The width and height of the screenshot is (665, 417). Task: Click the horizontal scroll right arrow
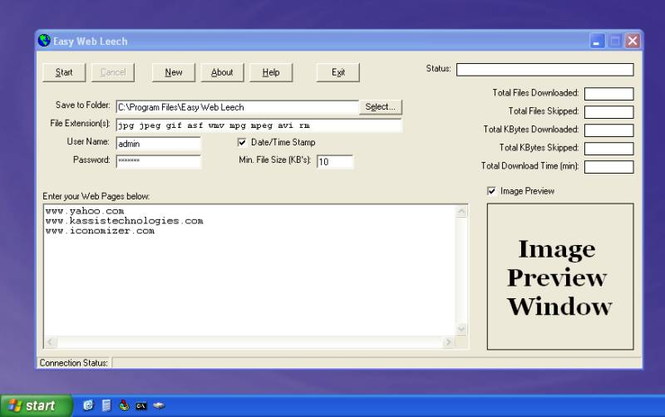(448, 342)
